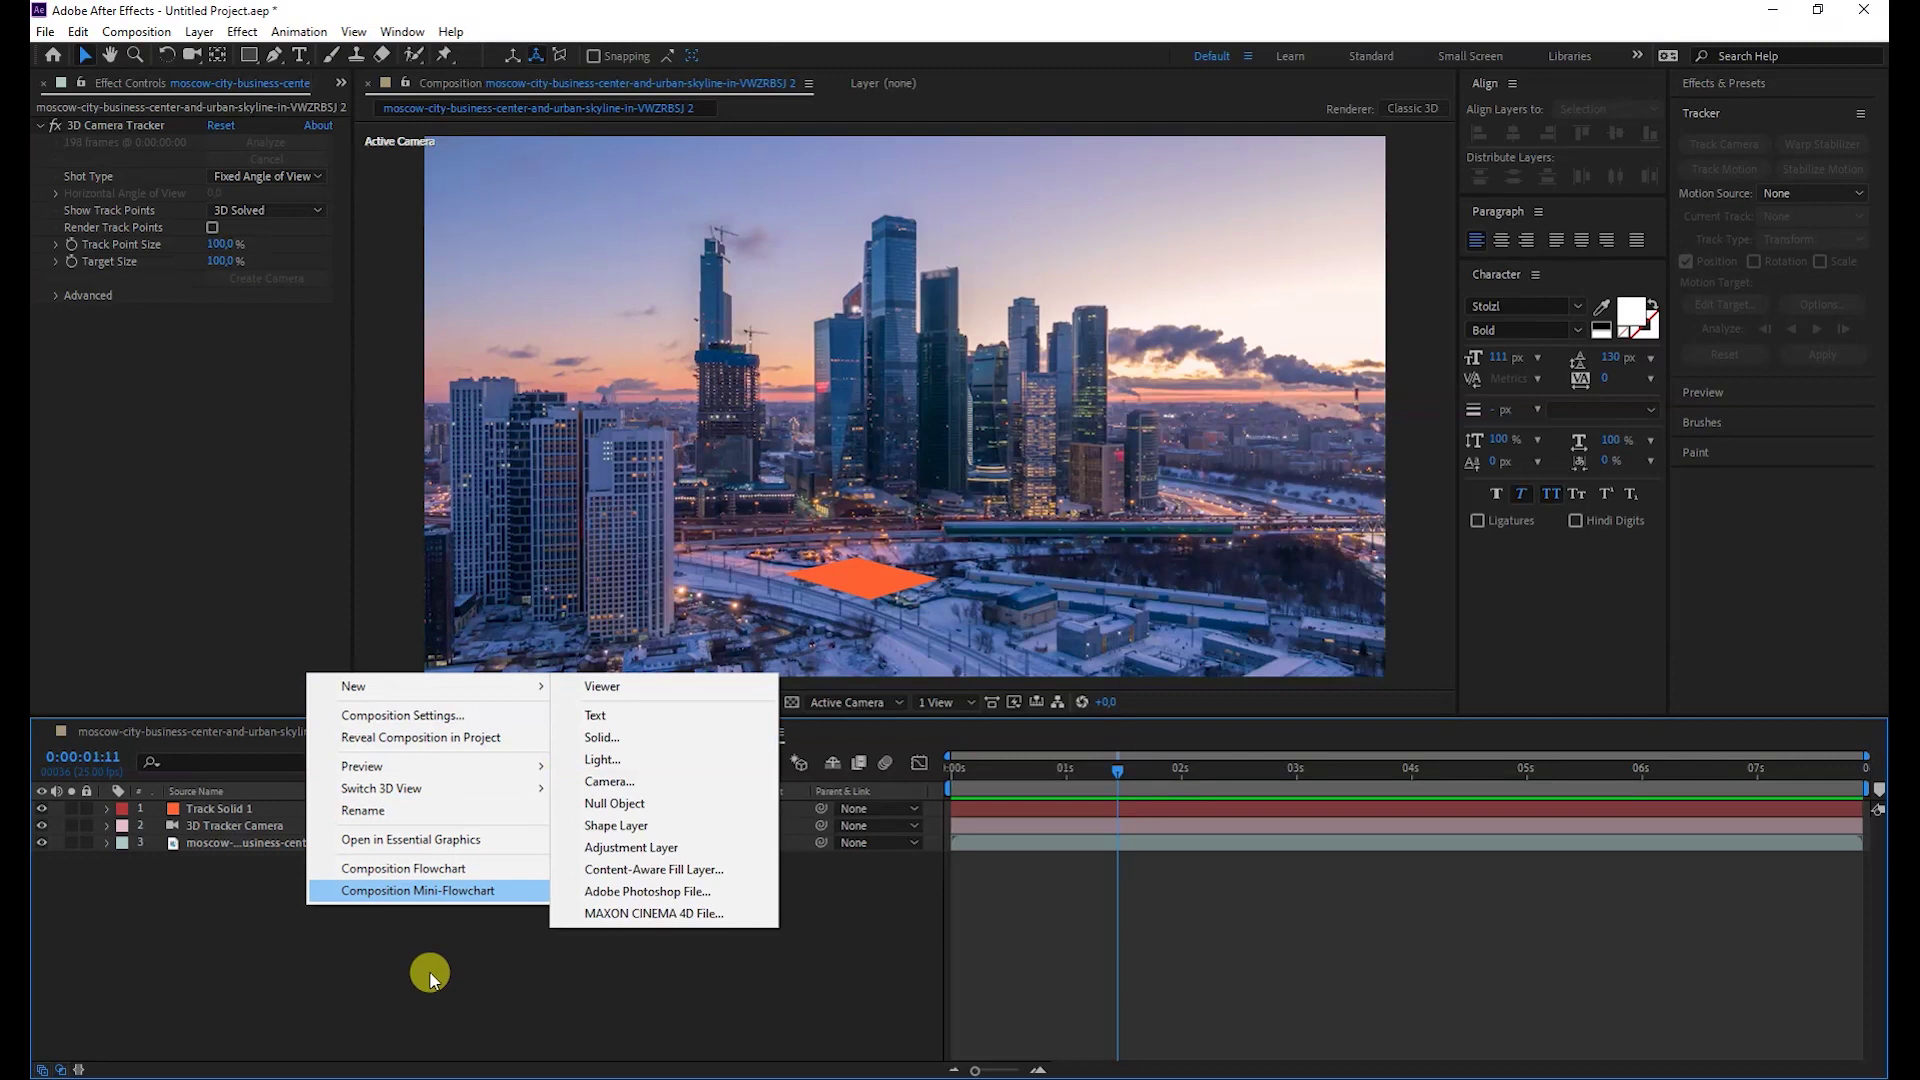This screenshot has height=1080, width=1920.
Task: Select the Horizontal Type tool
Action: pyautogui.click(x=299, y=56)
